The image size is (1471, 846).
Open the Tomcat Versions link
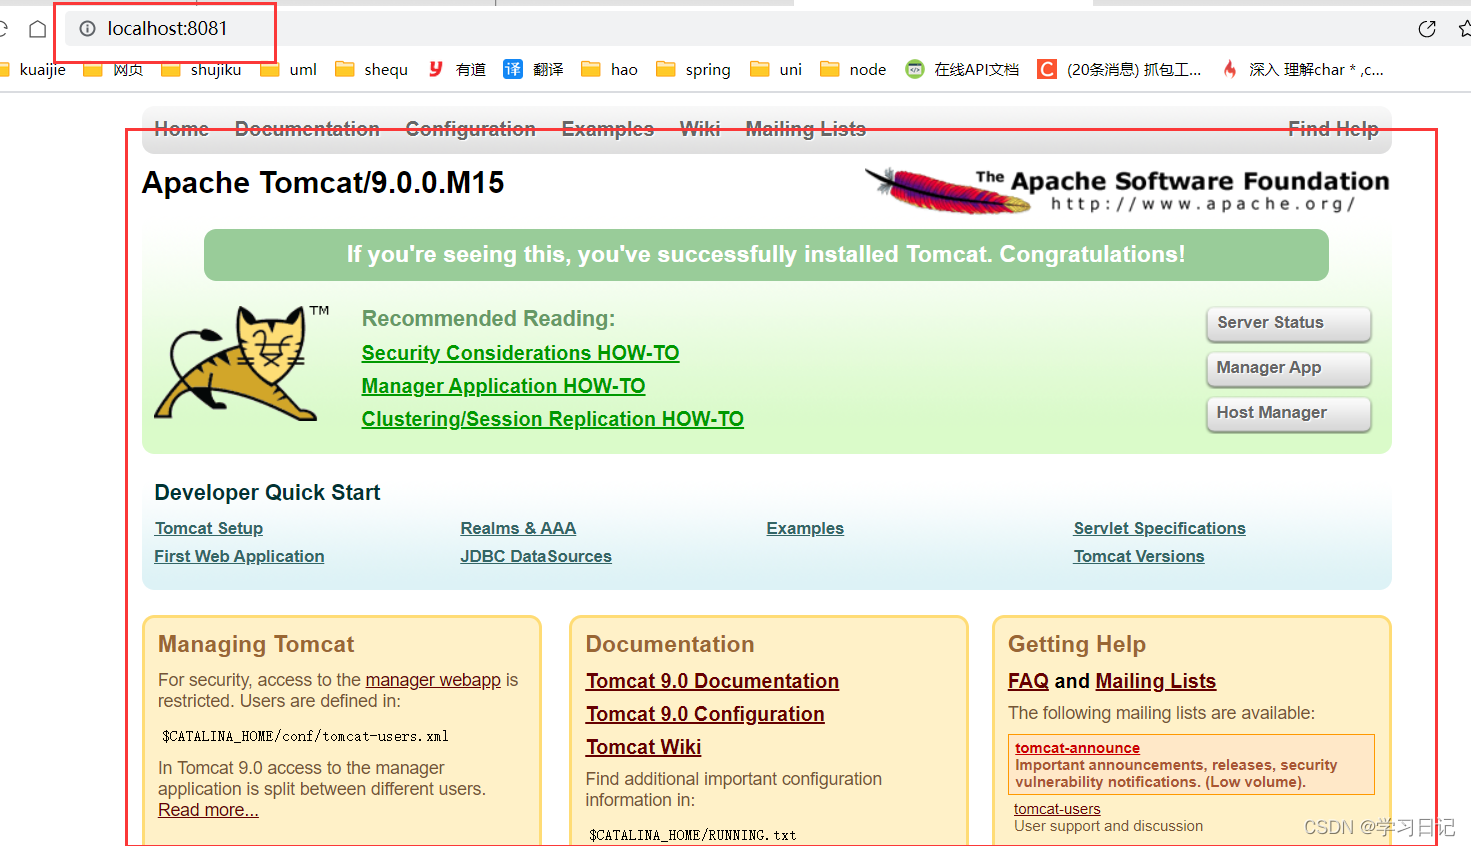pyautogui.click(x=1138, y=556)
